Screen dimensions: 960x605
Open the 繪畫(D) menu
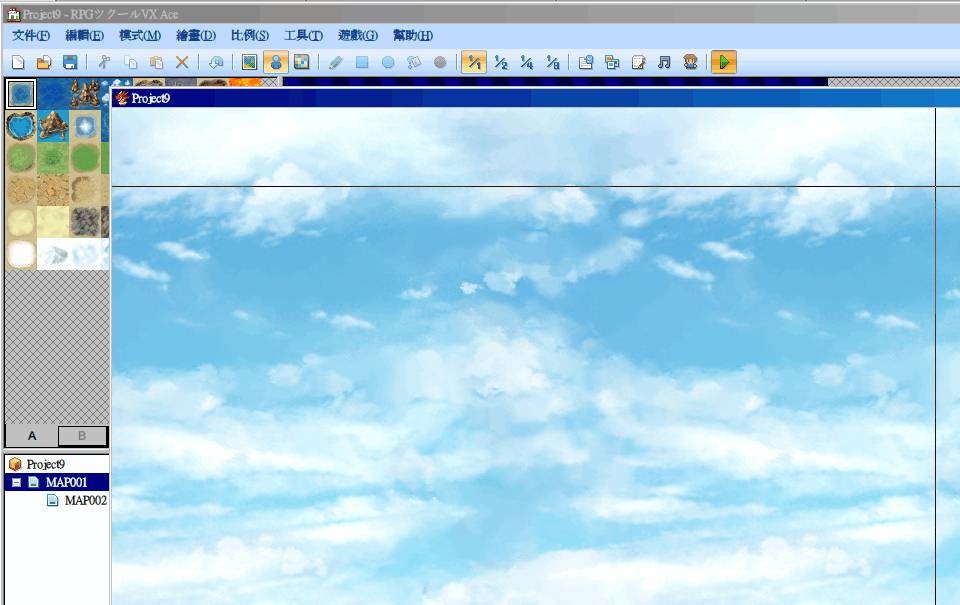[x=196, y=36]
